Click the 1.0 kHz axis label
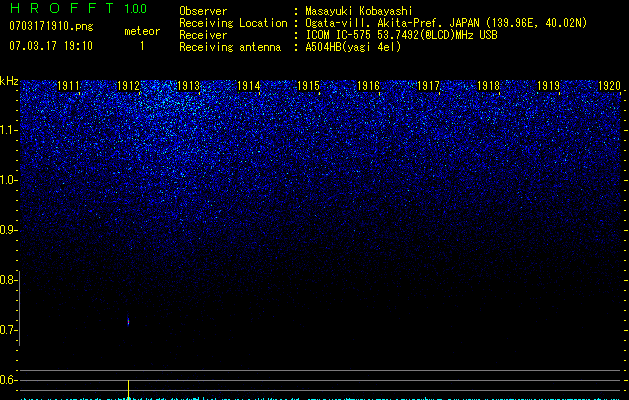Image resolution: width=629 pixels, height=400 pixels. [9, 180]
